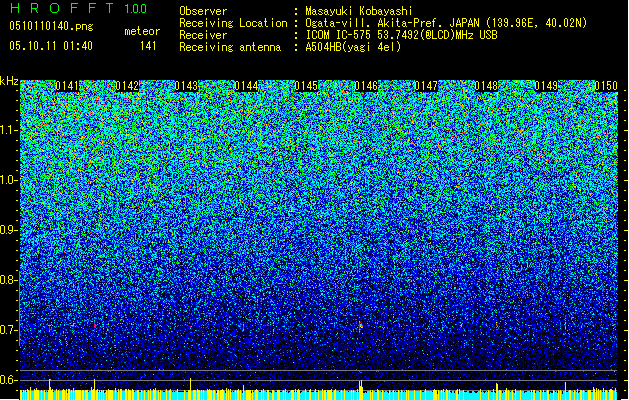Click the timestamp 05.10.11 01:40
The height and width of the screenshot is (400, 629).
(51, 46)
